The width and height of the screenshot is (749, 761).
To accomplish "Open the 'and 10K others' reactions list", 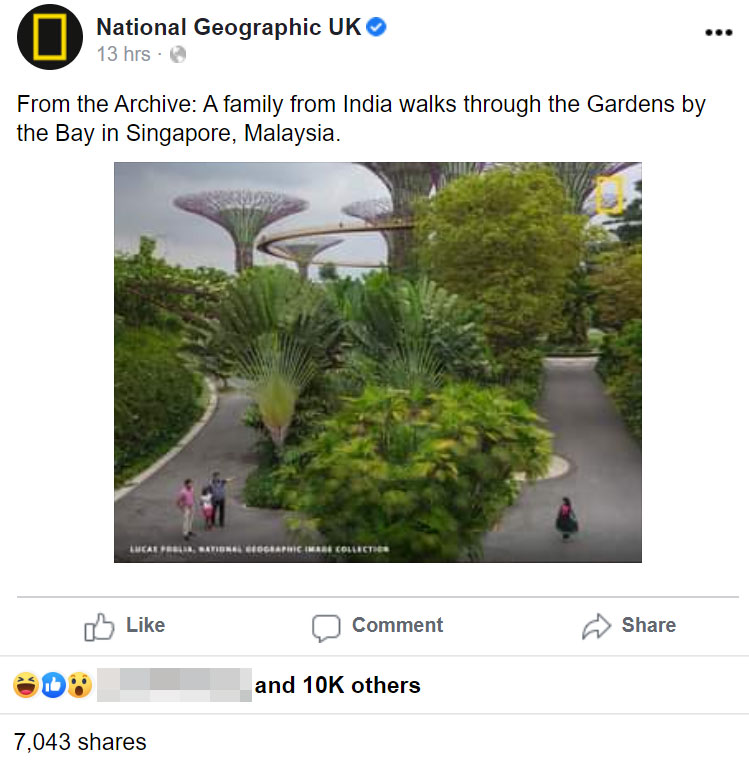I will coord(337,685).
